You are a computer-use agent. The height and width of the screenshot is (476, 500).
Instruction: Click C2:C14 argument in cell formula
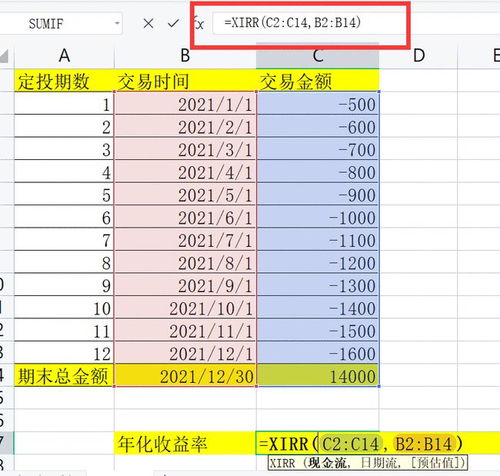pos(350,444)
